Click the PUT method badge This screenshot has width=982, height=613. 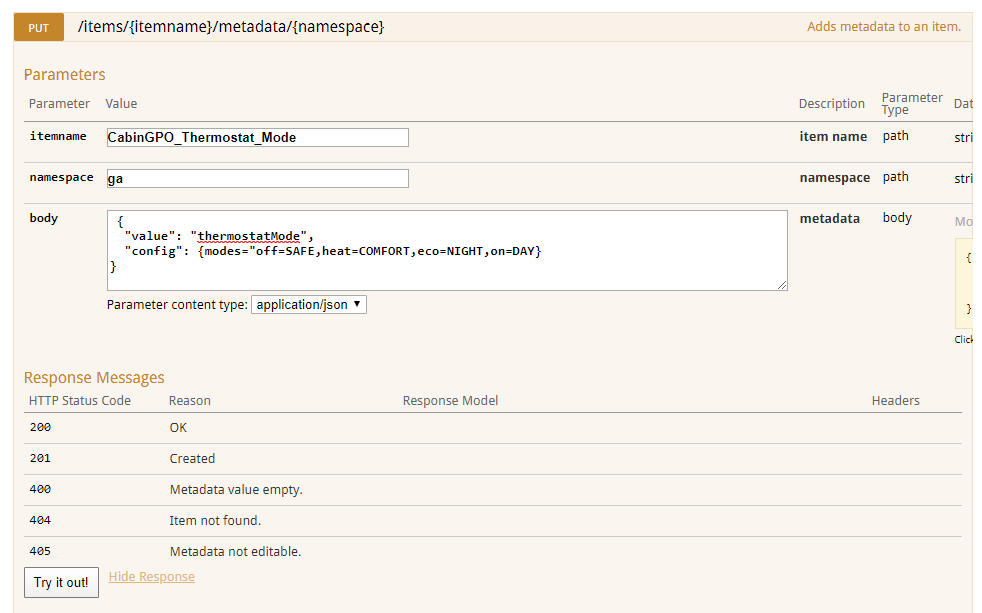[x=38, y=28]
